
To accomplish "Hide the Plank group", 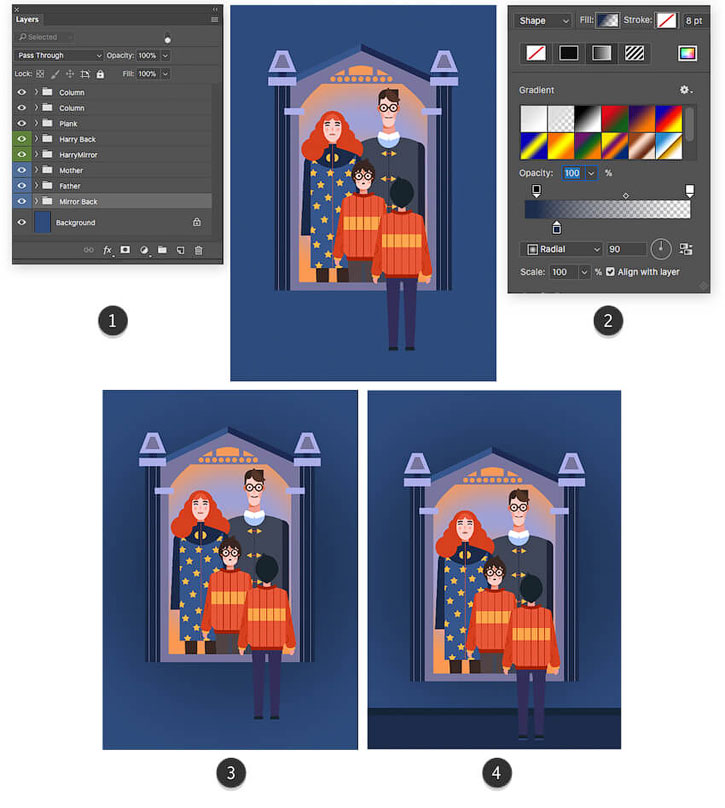I will point(22,123).
